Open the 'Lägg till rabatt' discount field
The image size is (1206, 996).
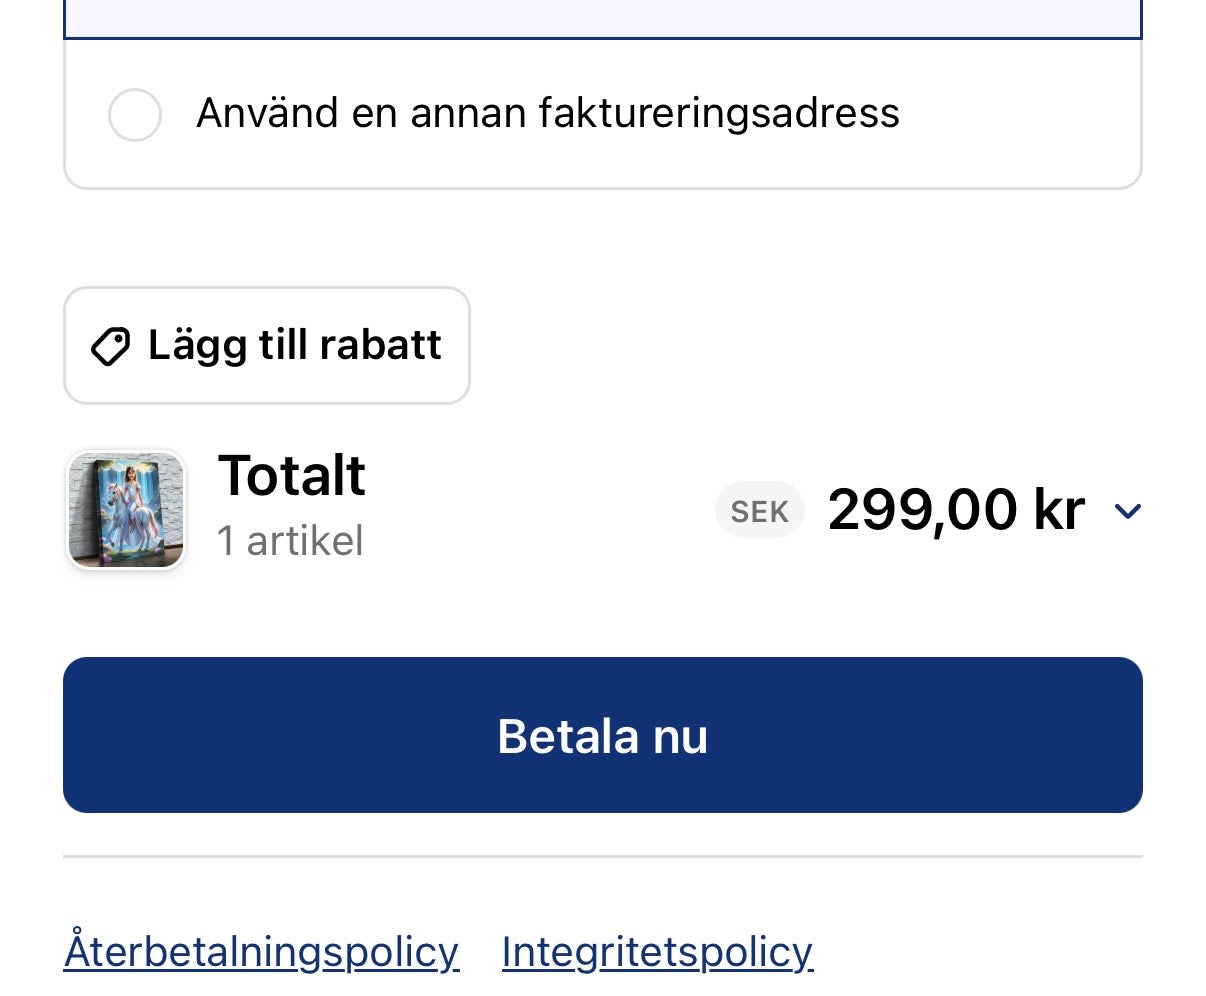tap(266, 346)
